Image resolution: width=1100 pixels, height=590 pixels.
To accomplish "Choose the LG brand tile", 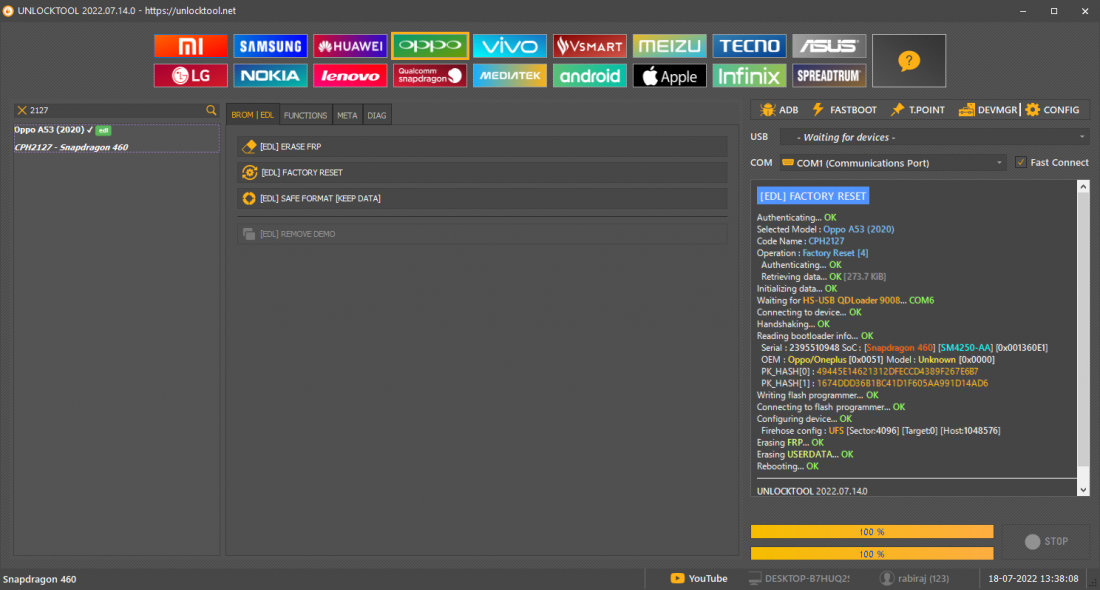I will tap(190, 76).
